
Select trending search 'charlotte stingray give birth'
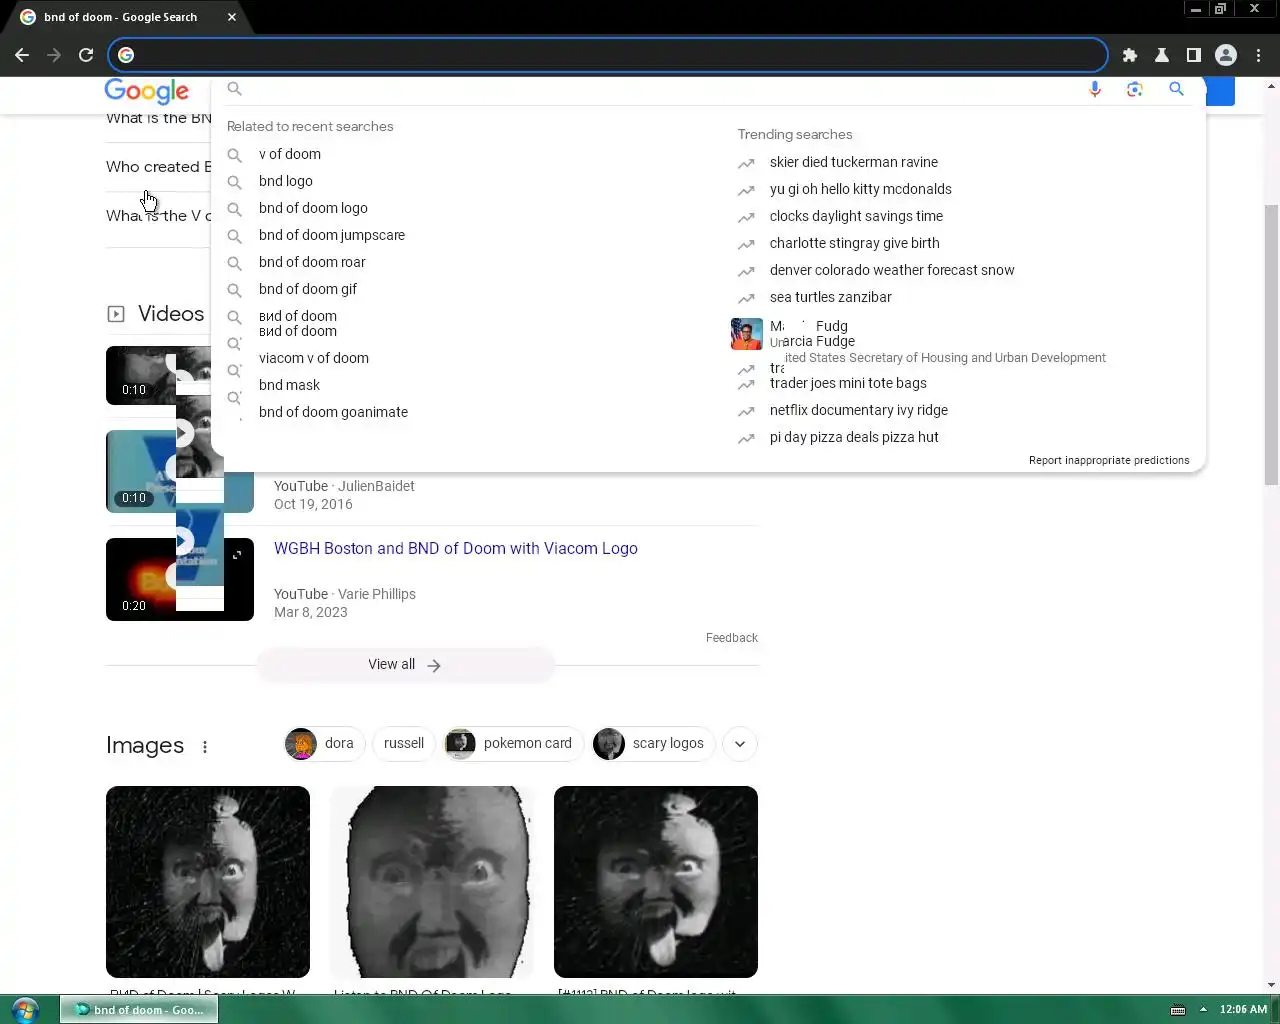(x=855, y=243)
